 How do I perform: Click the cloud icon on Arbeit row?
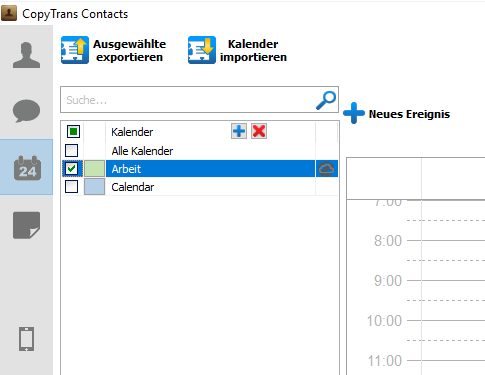[326, 169]
